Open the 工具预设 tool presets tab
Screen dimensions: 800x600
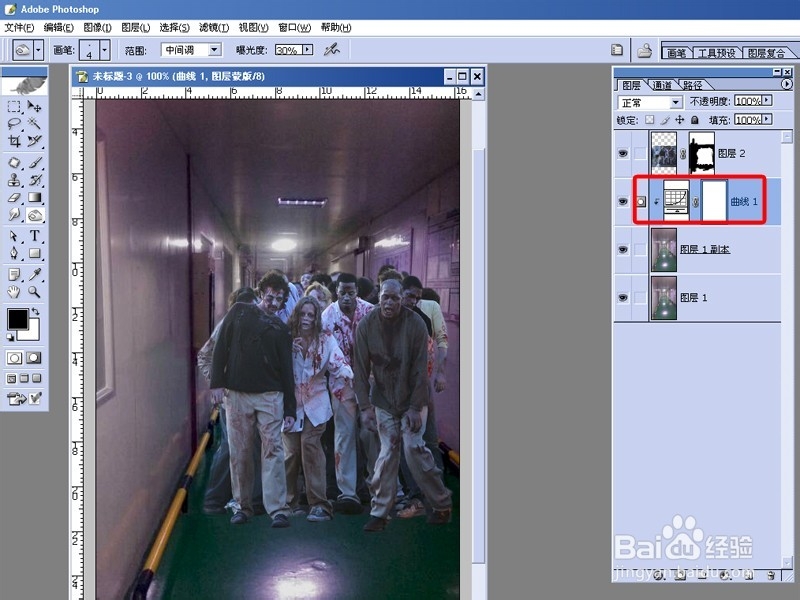[716, 53]
